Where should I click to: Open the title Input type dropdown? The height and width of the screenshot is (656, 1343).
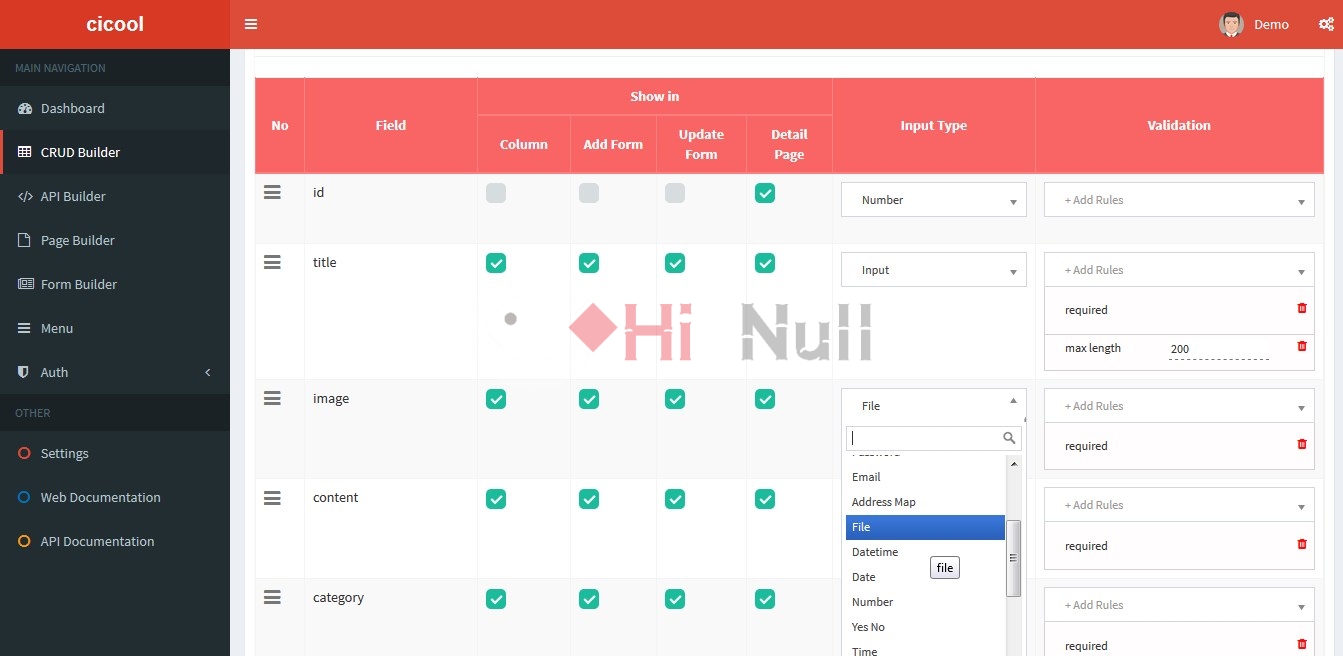[934, 270]
